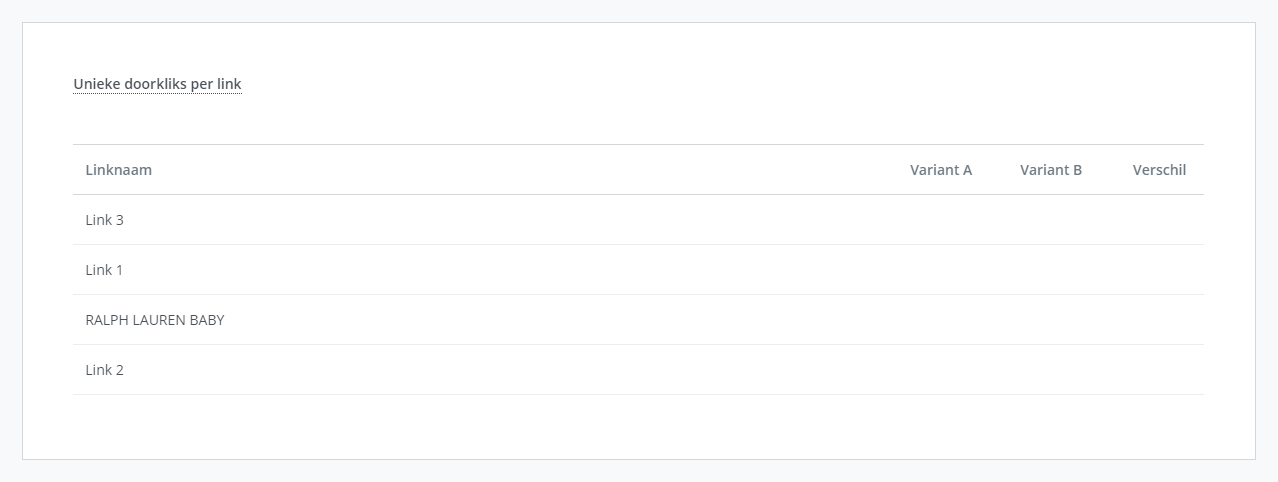This screenshot has width=1278, height=482.
Task: Click Verschil cell in Link 3 row
Action: click(1159, 220)
